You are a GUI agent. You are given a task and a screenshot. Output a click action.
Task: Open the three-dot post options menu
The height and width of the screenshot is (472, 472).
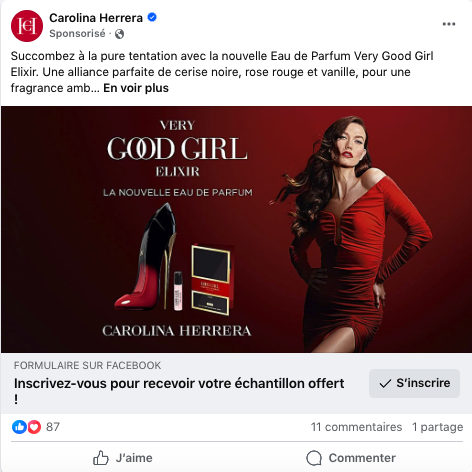449,24
